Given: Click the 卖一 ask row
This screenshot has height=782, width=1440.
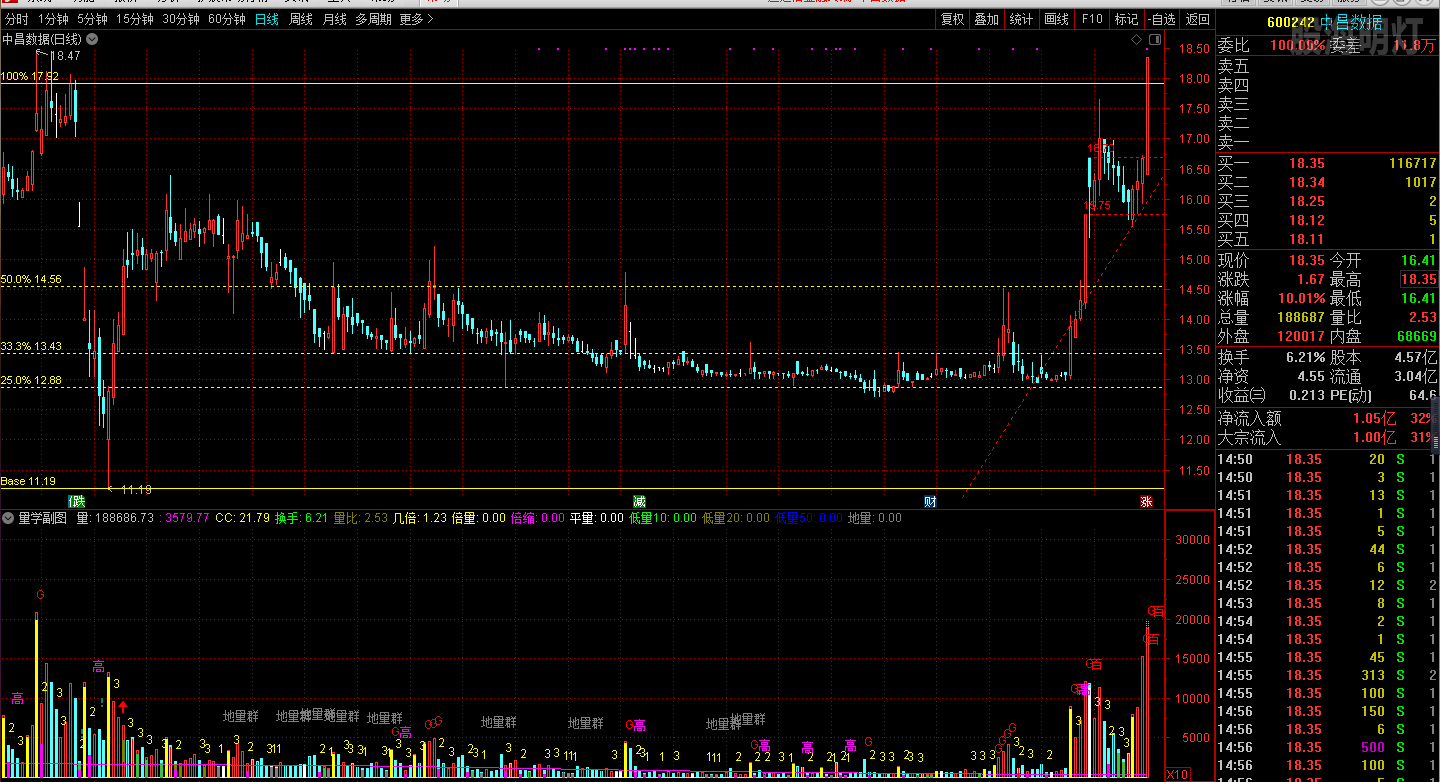Looking at the screenshot, I should [x=1327, y=143].
